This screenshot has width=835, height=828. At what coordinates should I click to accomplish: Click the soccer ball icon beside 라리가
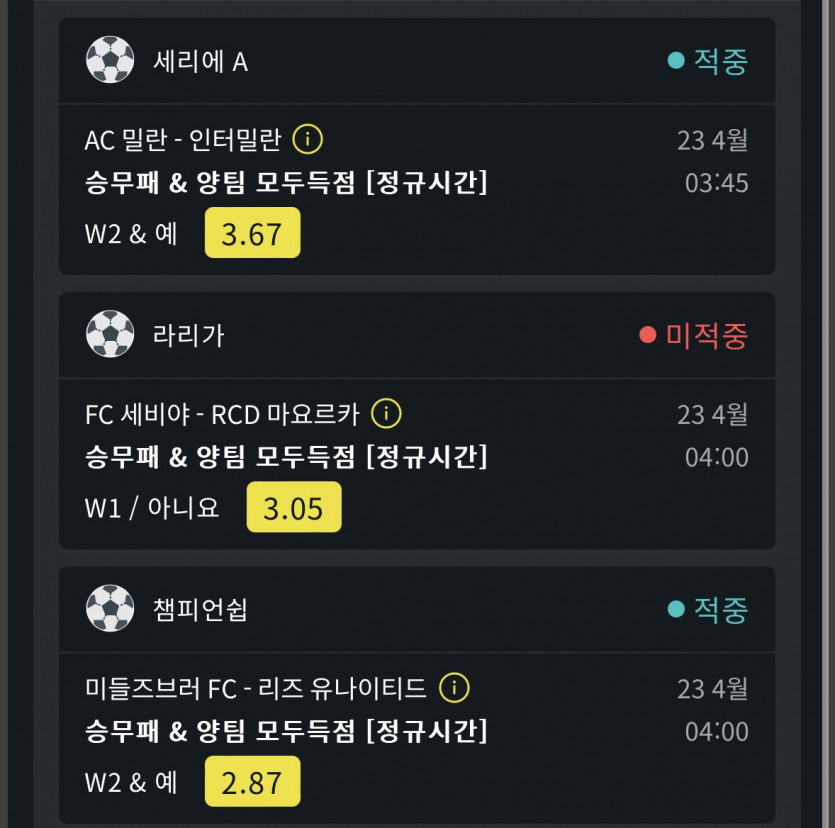point(110,334)
